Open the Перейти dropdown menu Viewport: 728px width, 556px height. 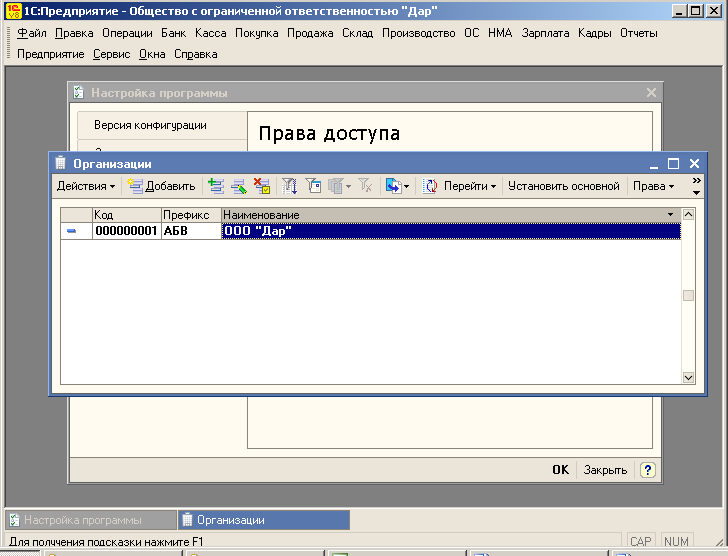(x=470, y=186)
